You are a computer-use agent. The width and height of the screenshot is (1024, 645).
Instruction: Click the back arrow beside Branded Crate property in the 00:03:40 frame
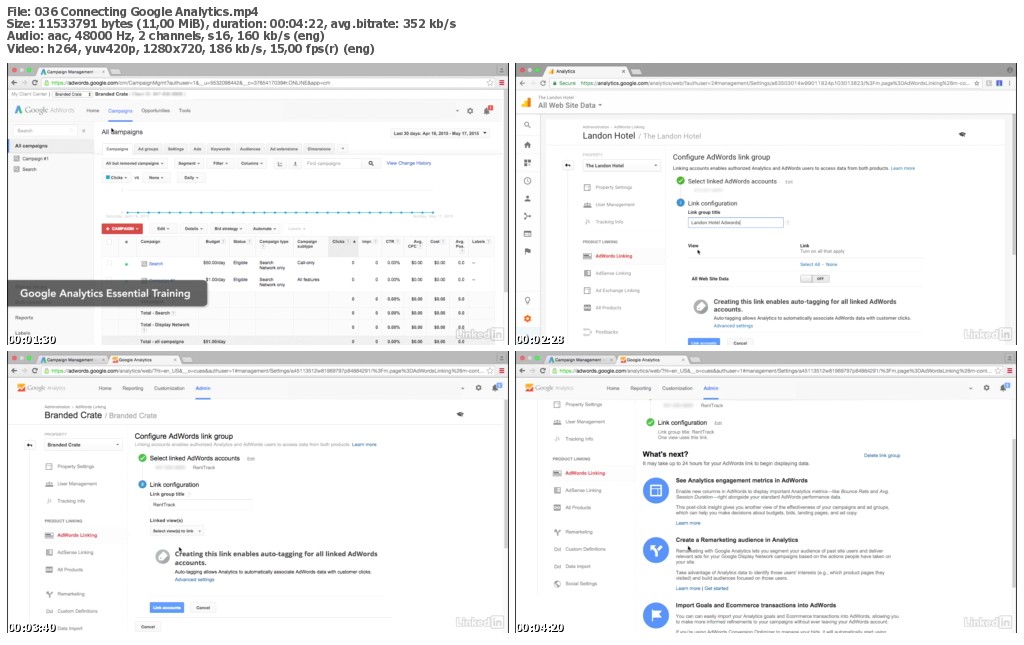coord(29,445)
